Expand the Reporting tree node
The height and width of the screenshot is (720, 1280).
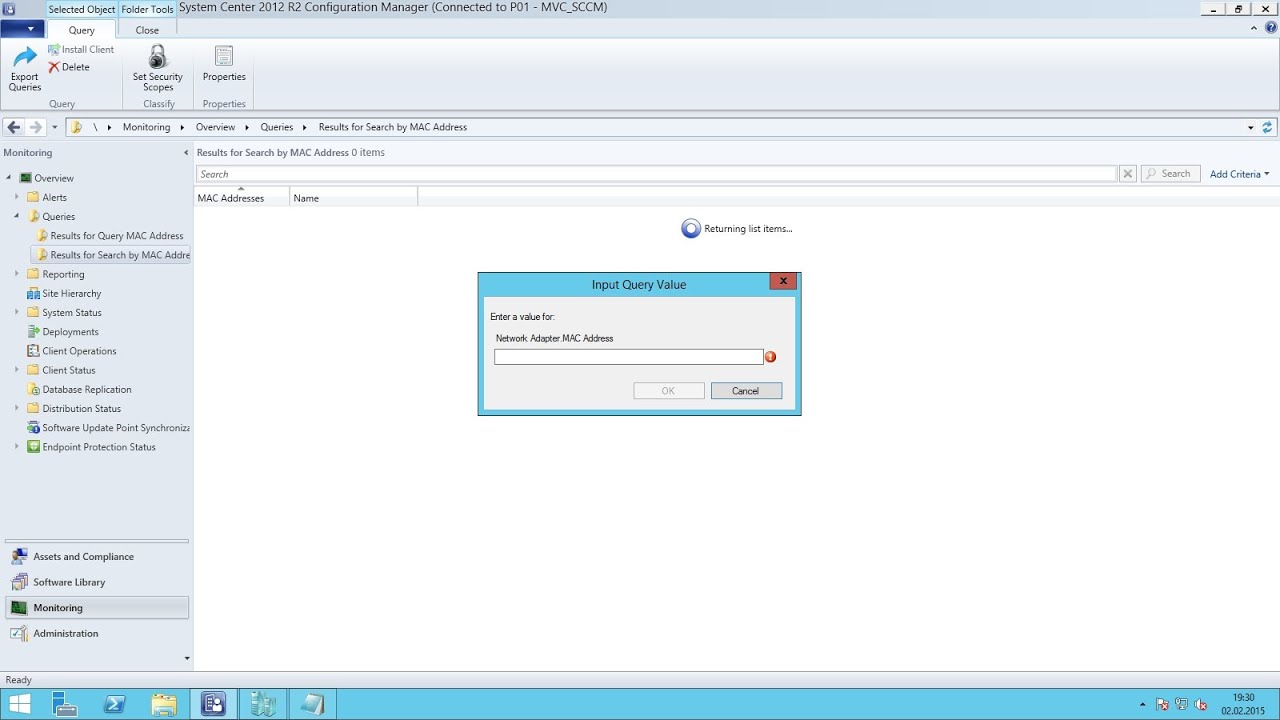17,274
